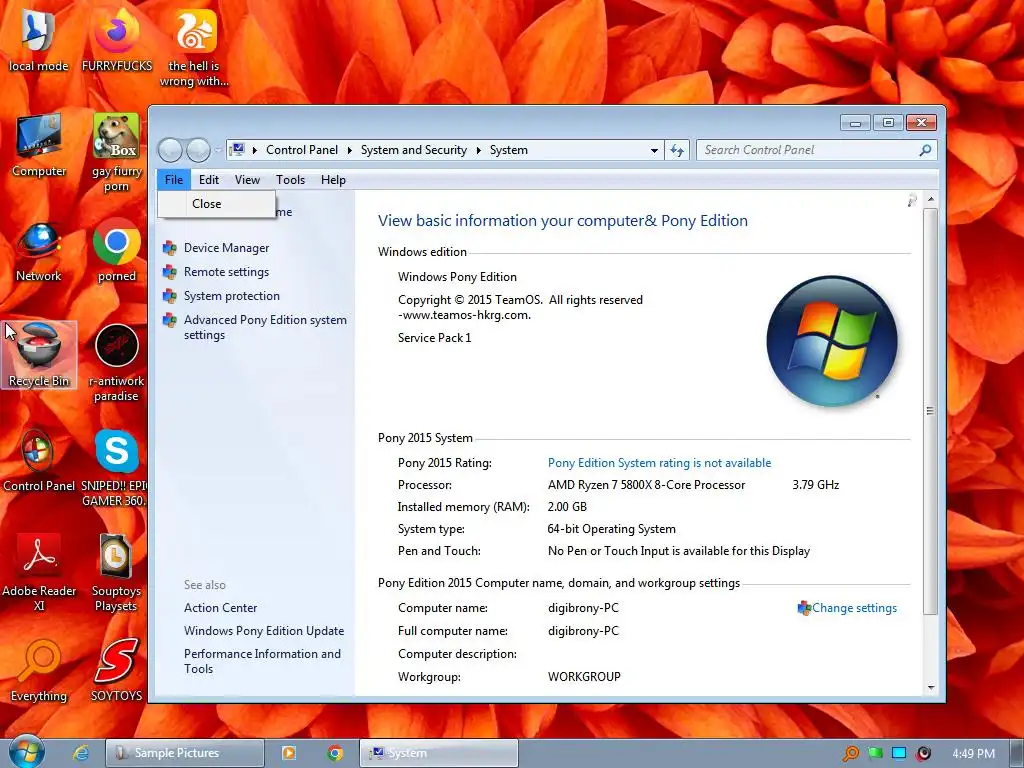The height and width of the screenshot is (768, 1024).
Task: Click the System breadcrumb in address bar
Action: 509,150
